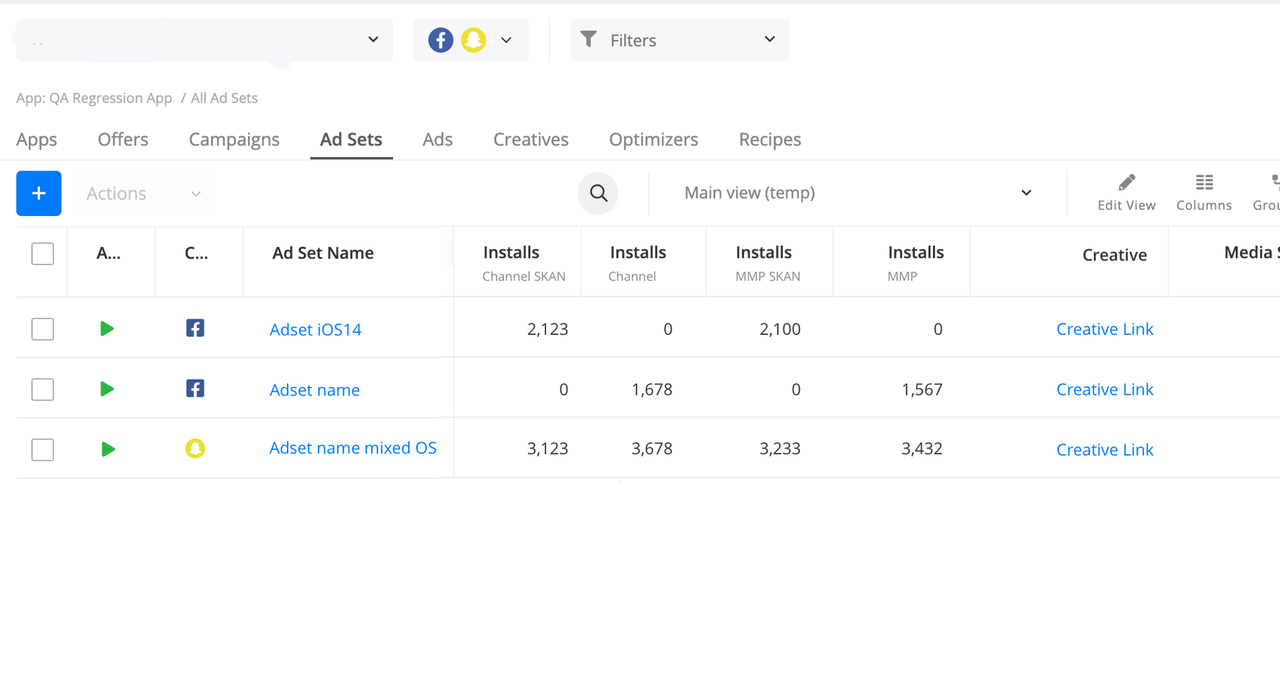Check the Adset name mixed OS checkbox
Screen dimensions: 1280x683
[x=42, y=450]
